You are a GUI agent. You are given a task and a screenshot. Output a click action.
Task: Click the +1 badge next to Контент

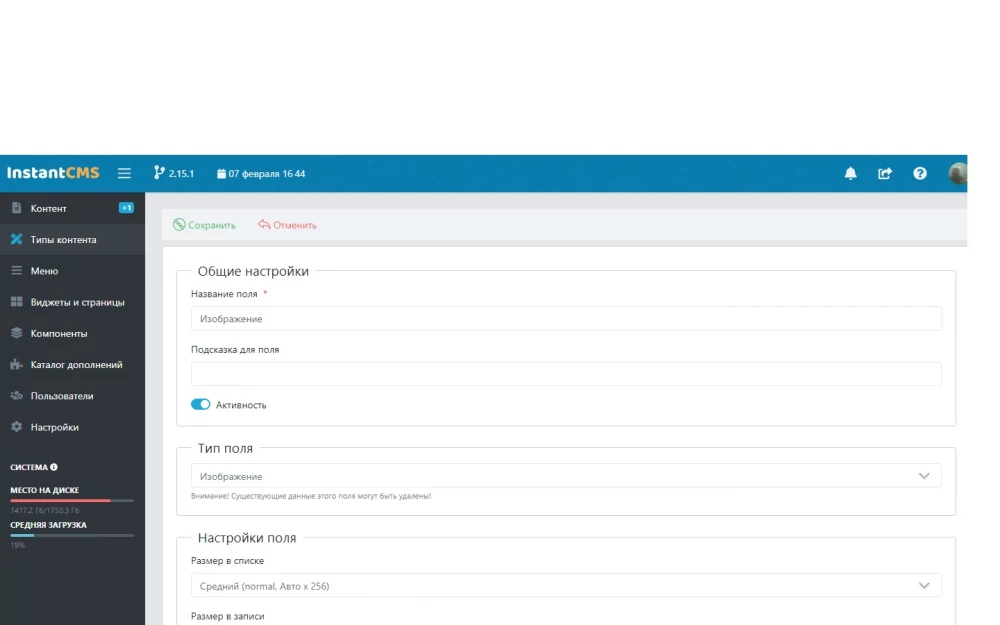pyautogui.click(x=126, y=208)
